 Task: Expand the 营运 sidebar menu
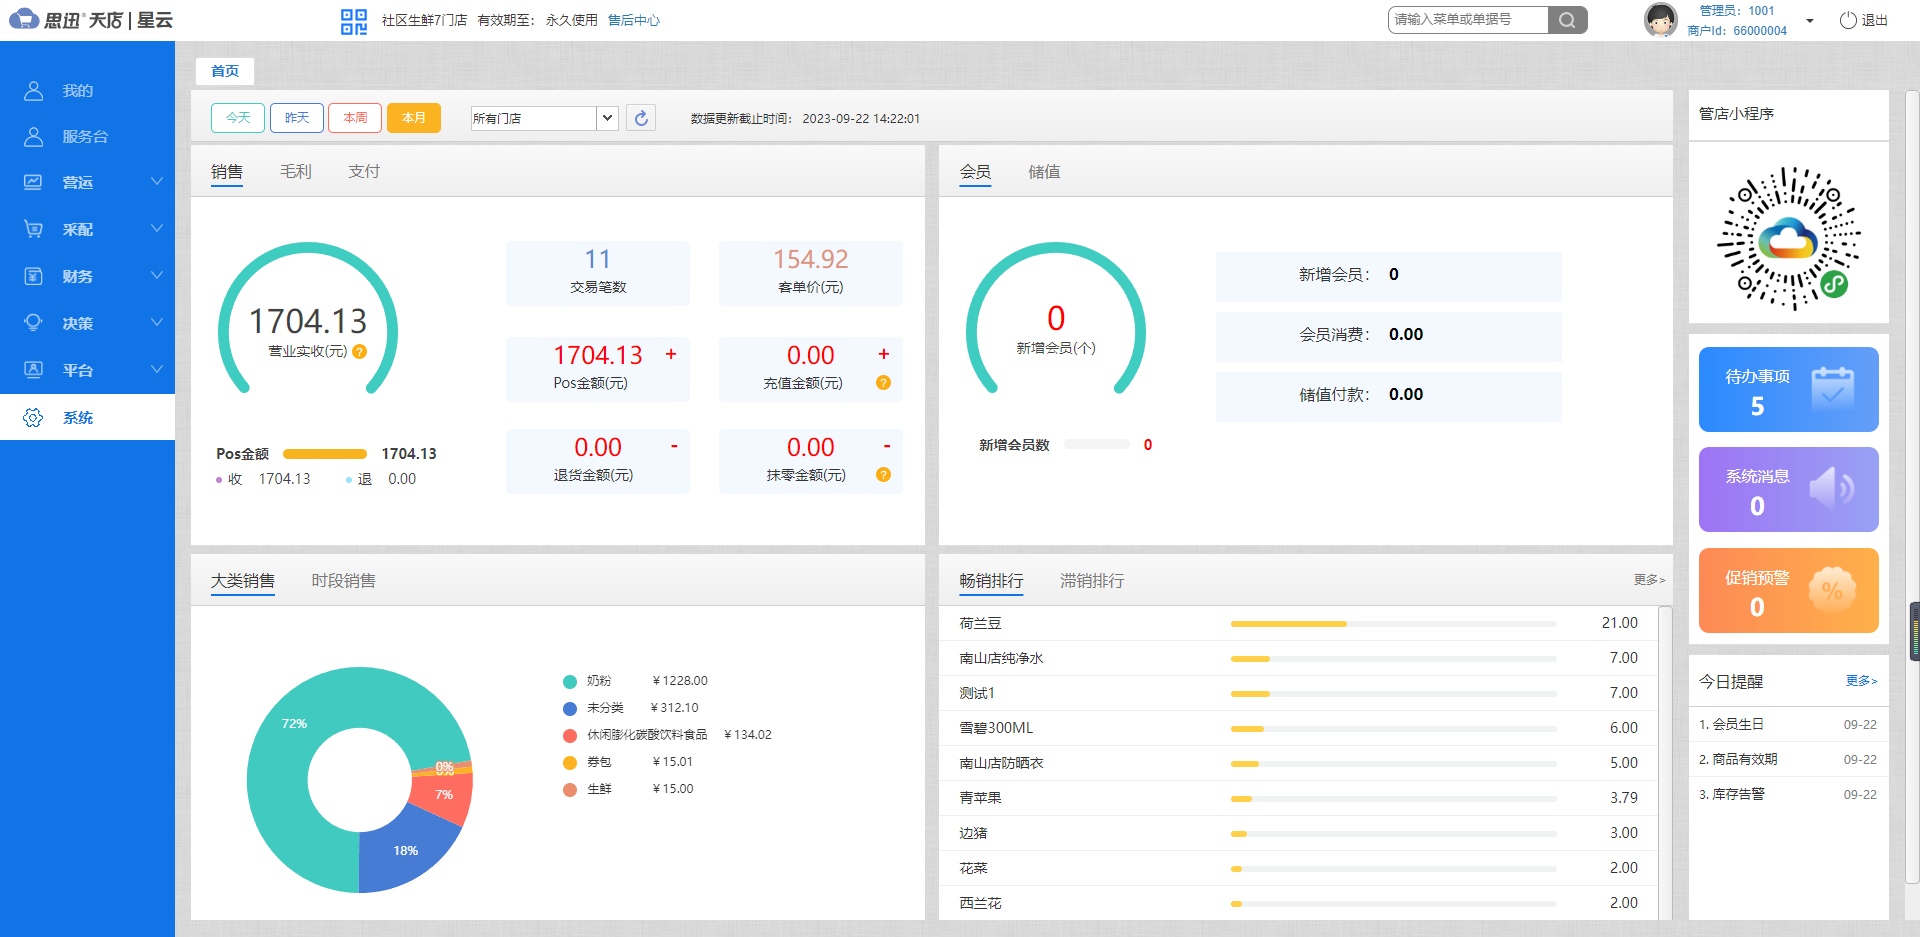point(88,183)
